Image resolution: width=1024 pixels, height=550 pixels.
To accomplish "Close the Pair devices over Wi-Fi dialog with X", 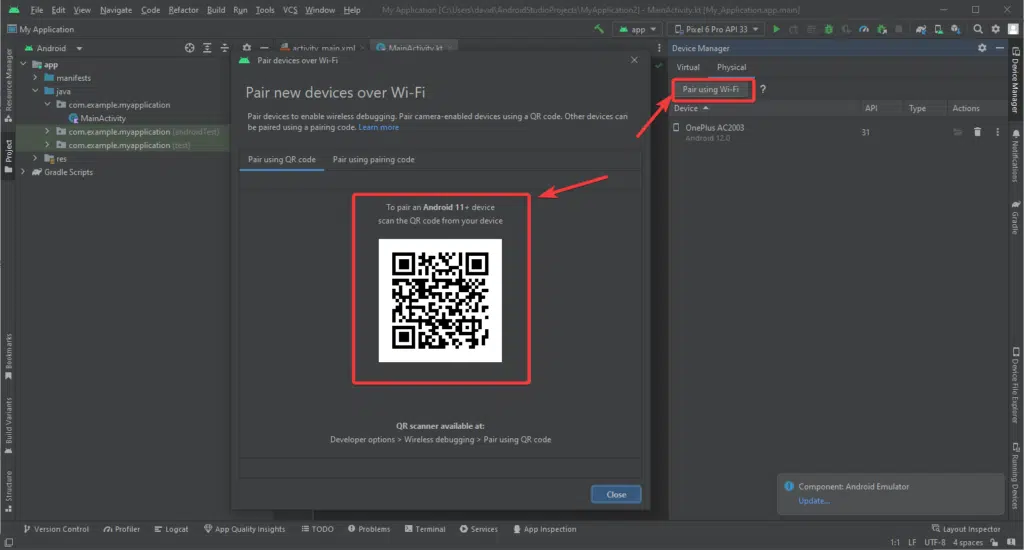I will [634, 60].
